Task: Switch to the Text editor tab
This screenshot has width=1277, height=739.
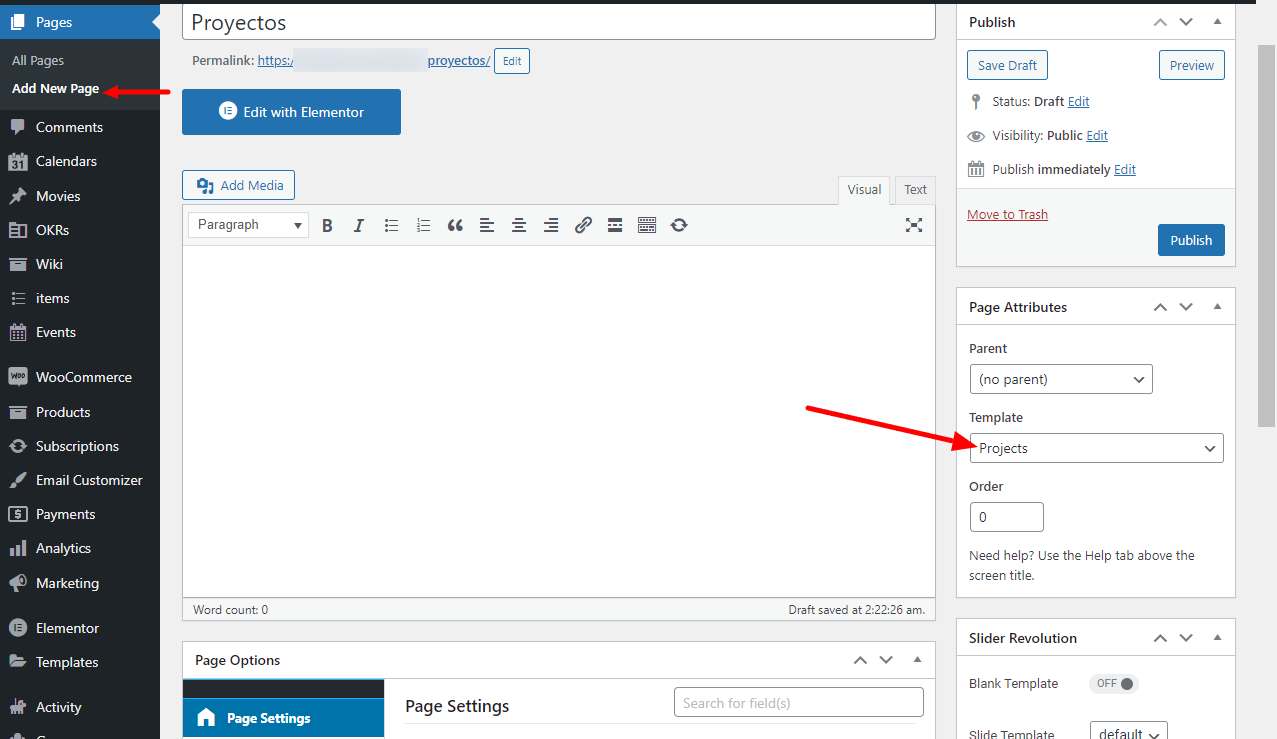Action: coord(915,189)
